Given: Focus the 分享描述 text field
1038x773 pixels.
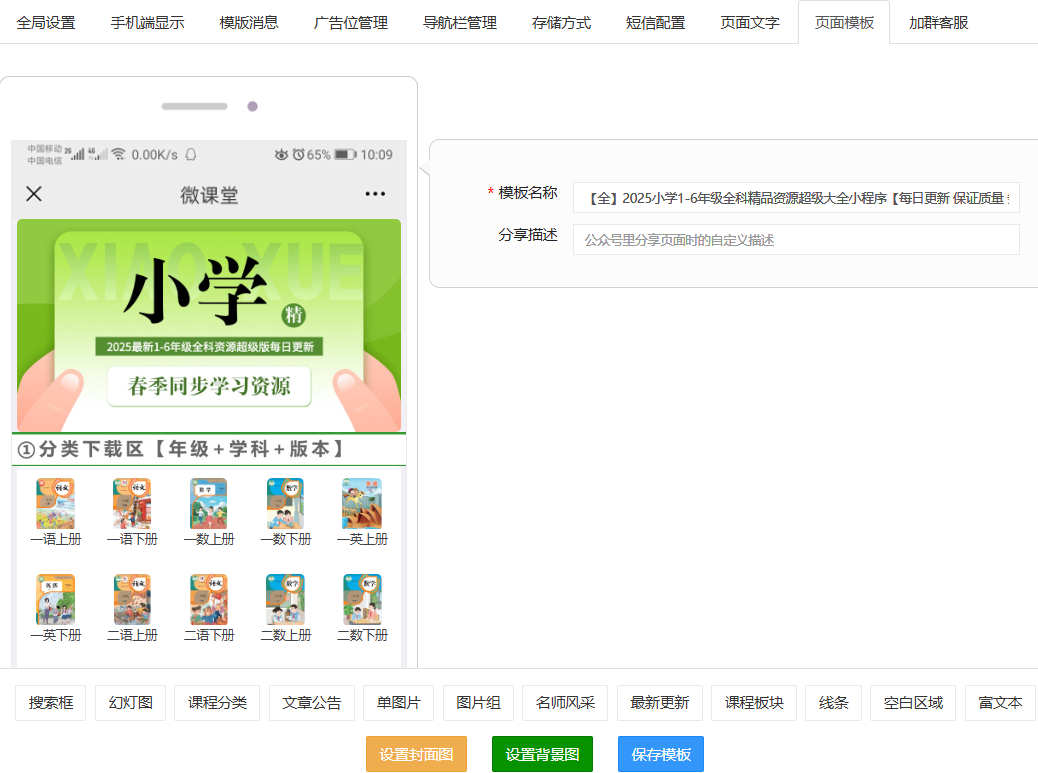Looking at the screenshot, I should (x=795, y=240).
